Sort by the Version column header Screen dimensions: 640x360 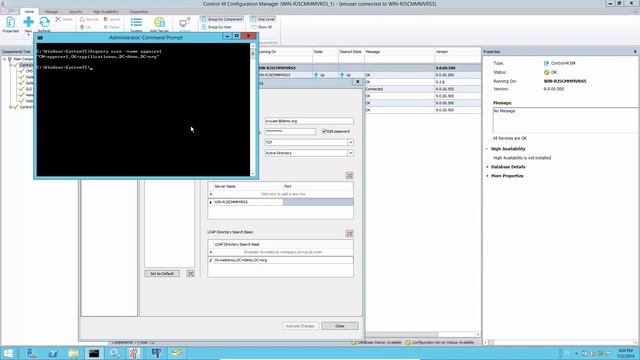pyautogui.click(x=457, y=52)
